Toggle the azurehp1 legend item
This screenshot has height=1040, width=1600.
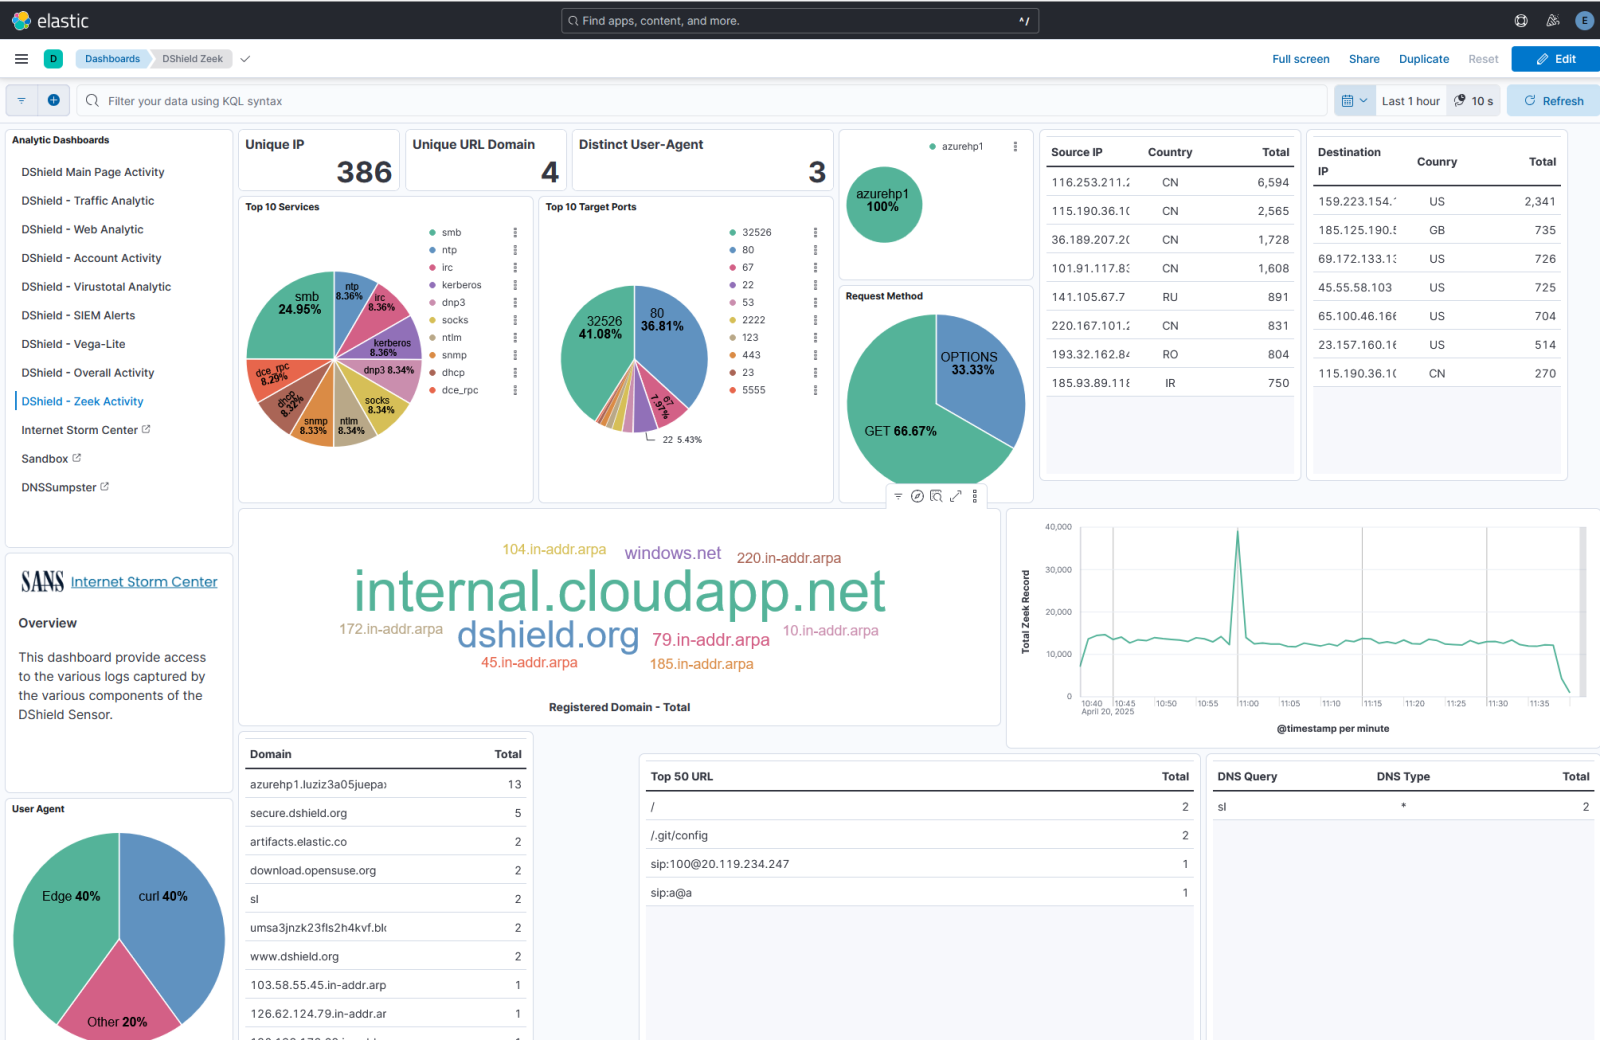pos(961,147)
